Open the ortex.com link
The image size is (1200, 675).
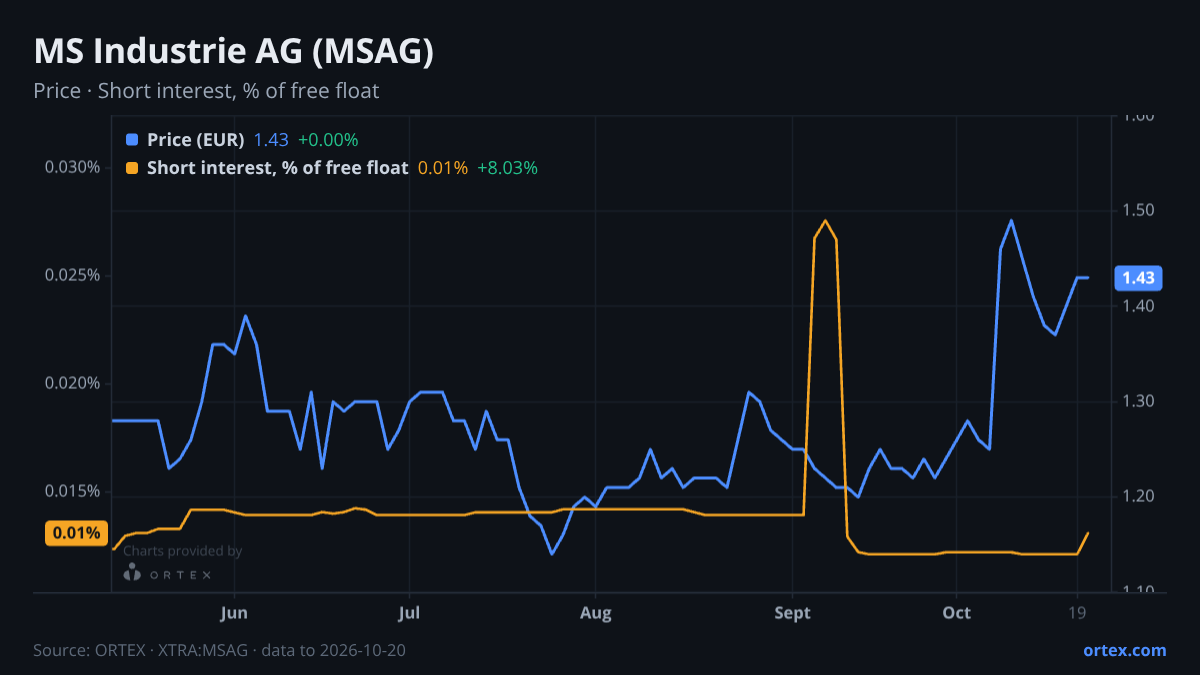tap(1124, 650)
